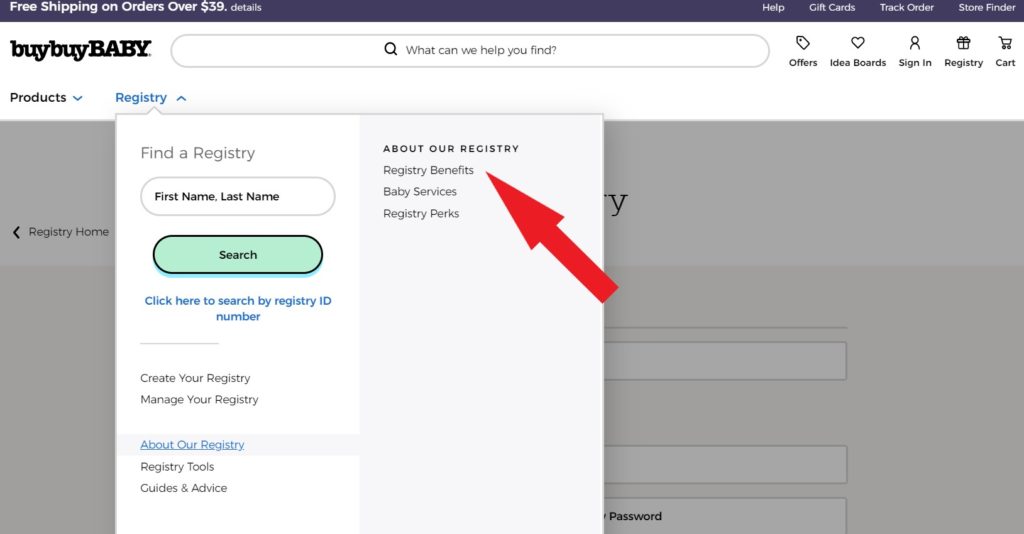Open the Registry gift icon
The width and height of the screenshot is (1024, 534).
963,43
